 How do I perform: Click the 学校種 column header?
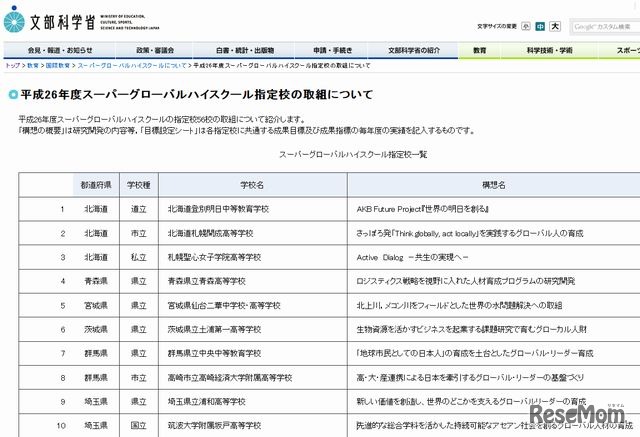[139, 185]
